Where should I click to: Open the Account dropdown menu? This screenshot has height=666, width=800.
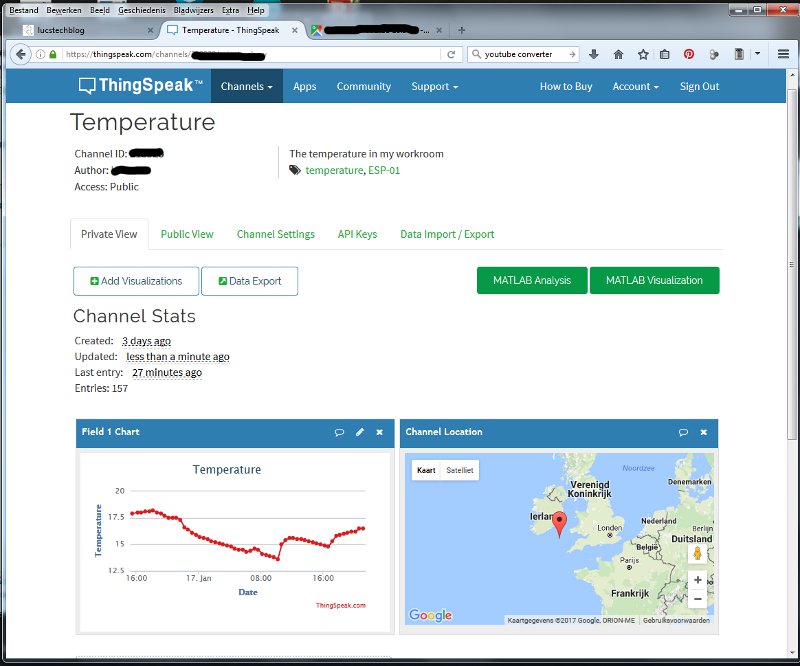coord(635,86)
